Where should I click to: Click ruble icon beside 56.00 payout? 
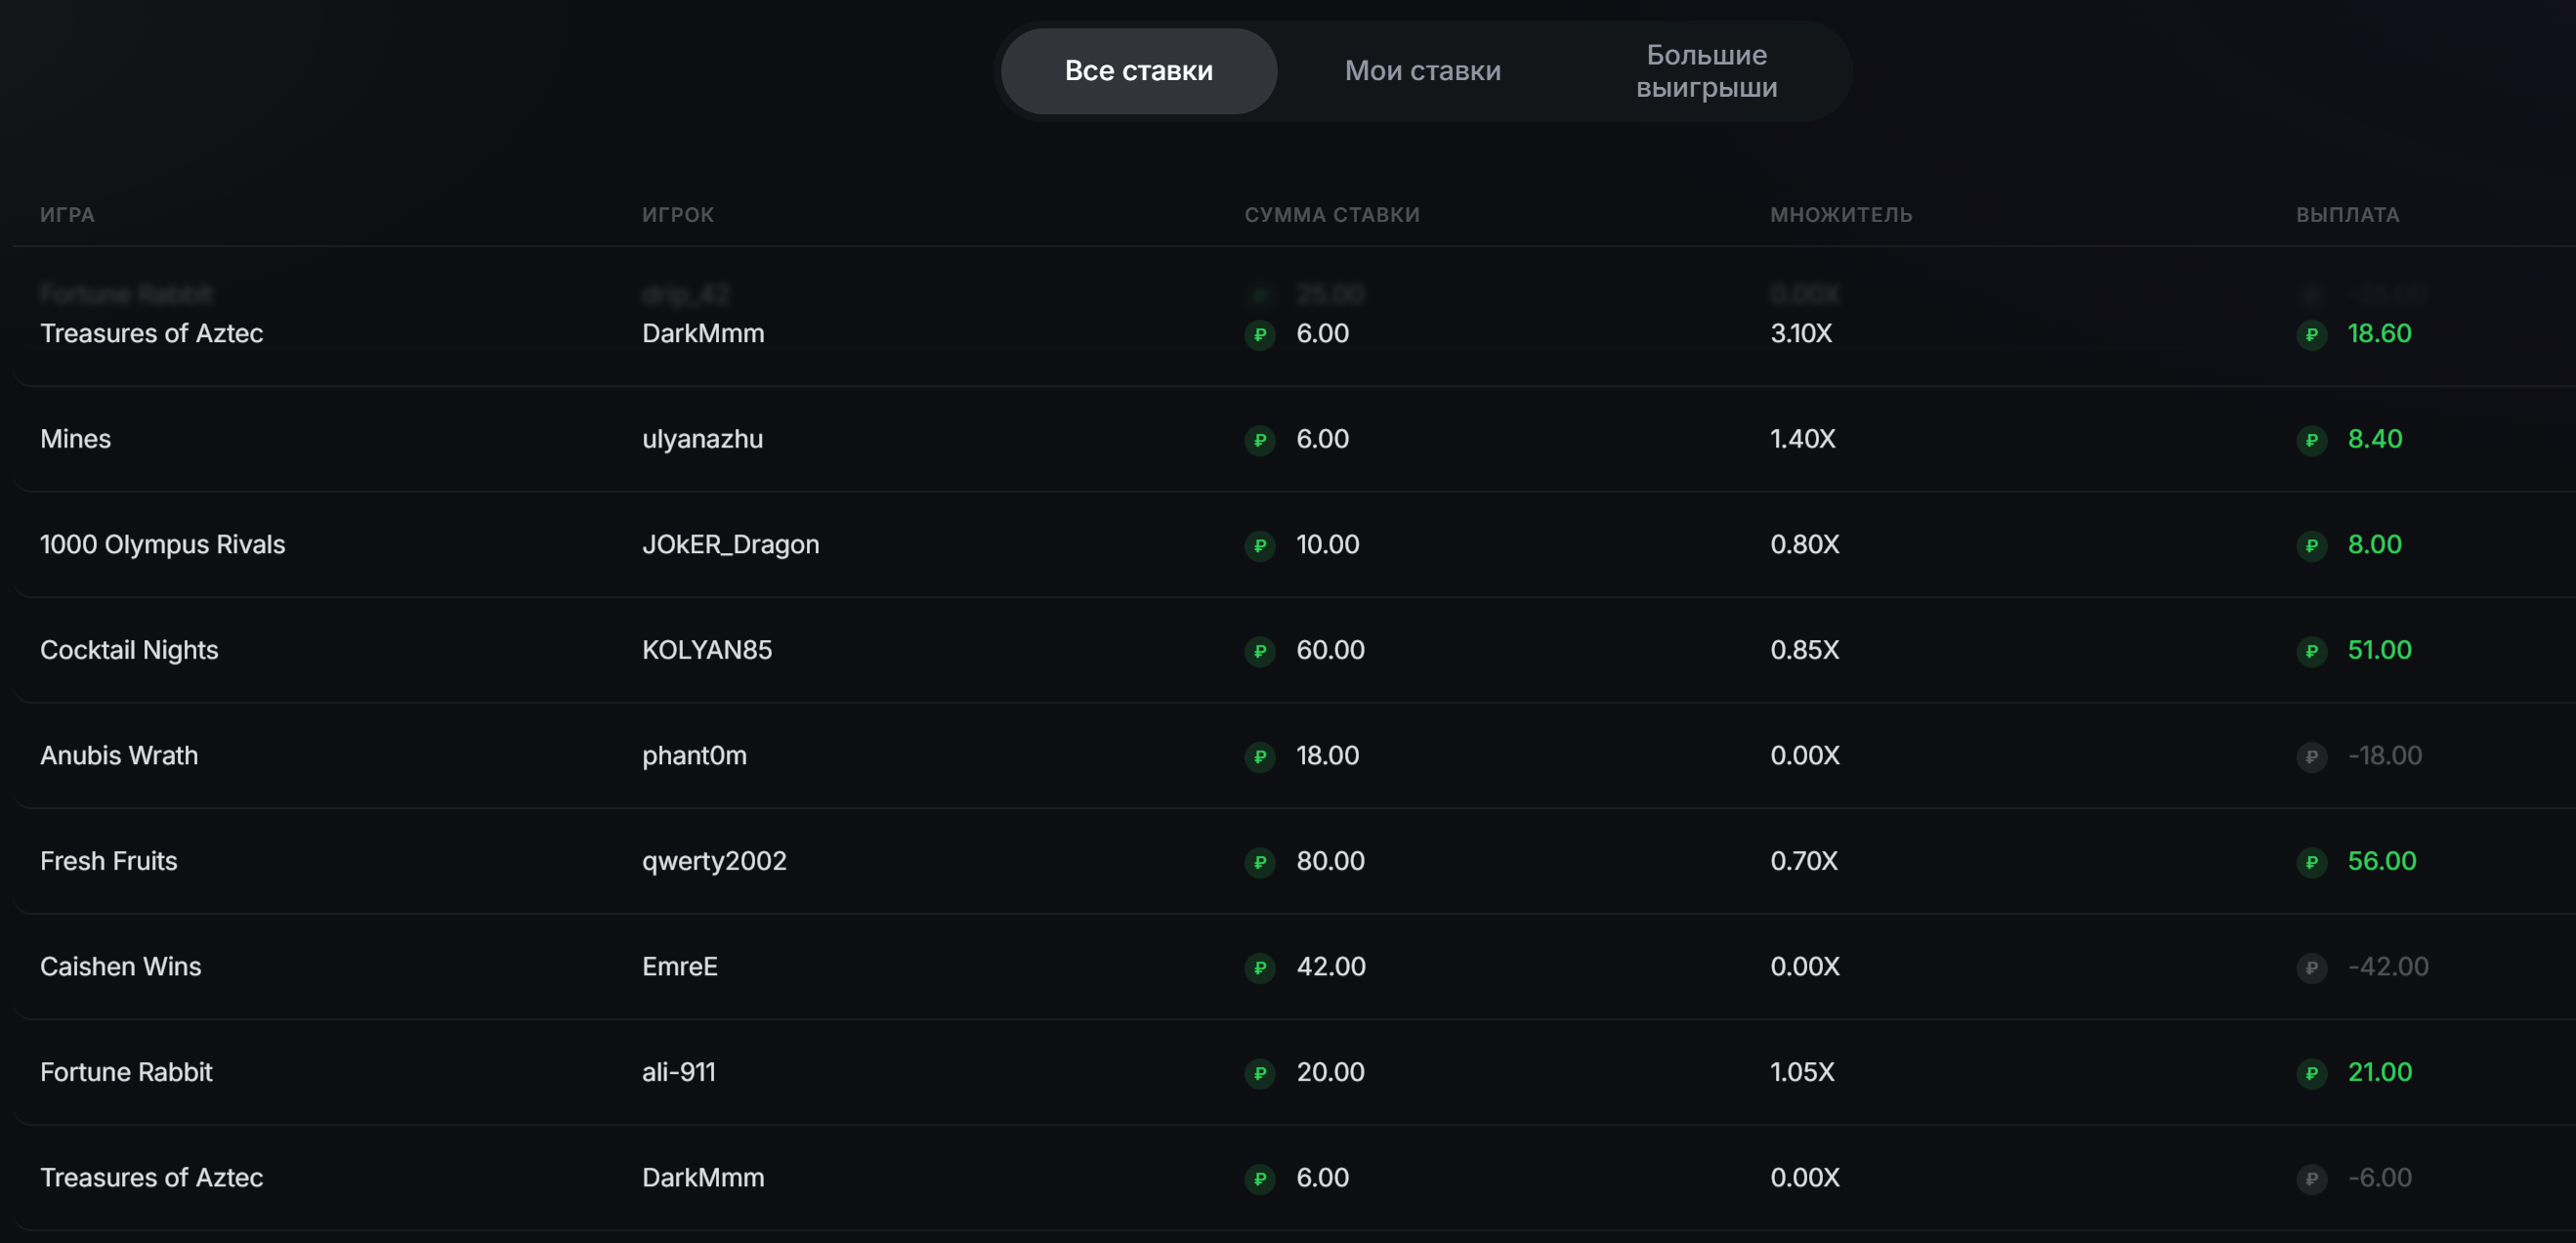2311,862
